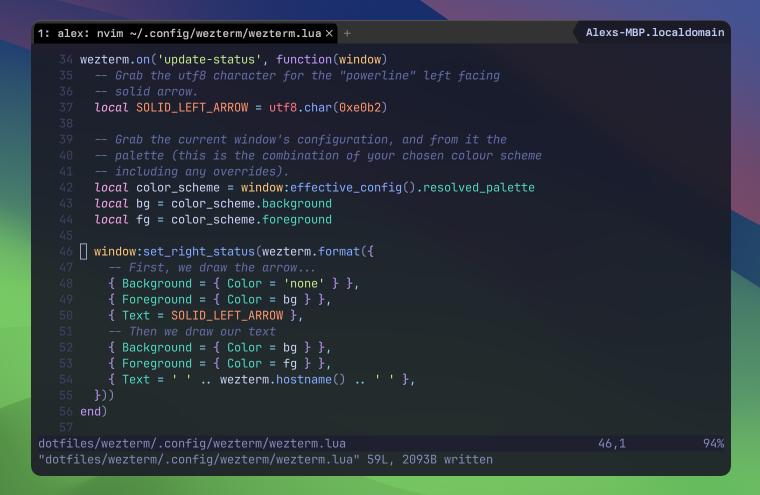Click line number 57
Viewport: 760px width, 495px height.
point(66,428)
